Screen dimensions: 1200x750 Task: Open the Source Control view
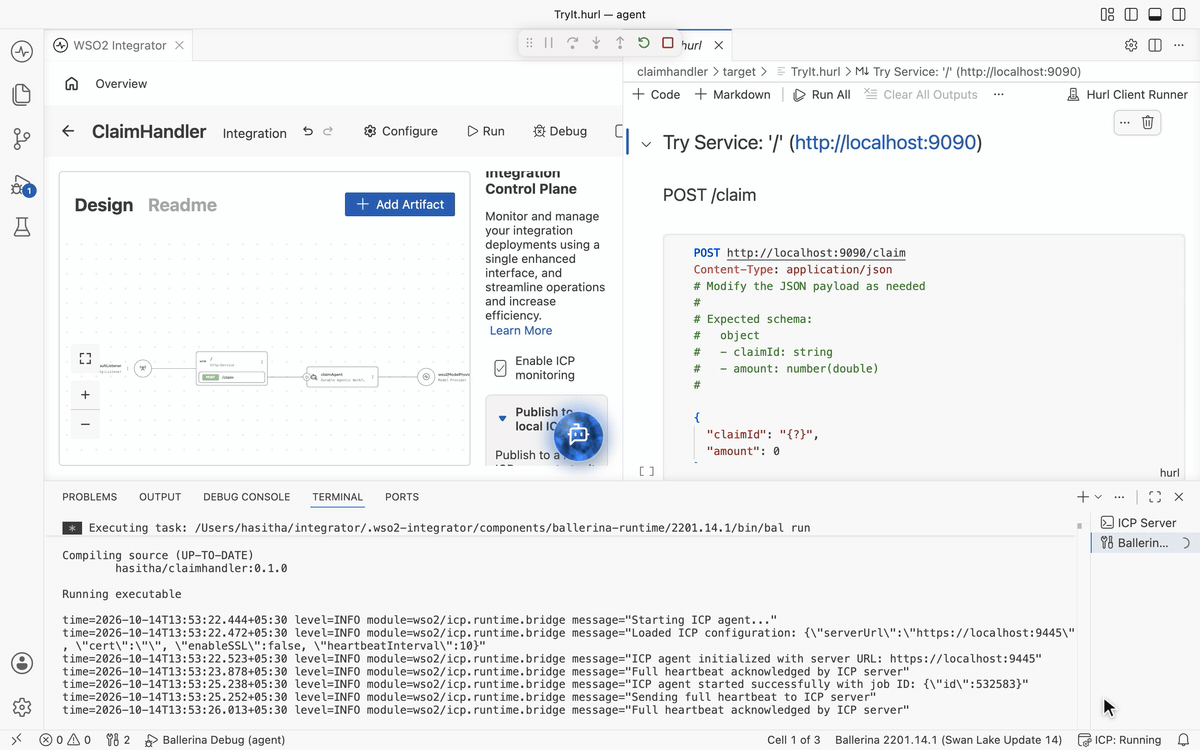tap(22, 139)
